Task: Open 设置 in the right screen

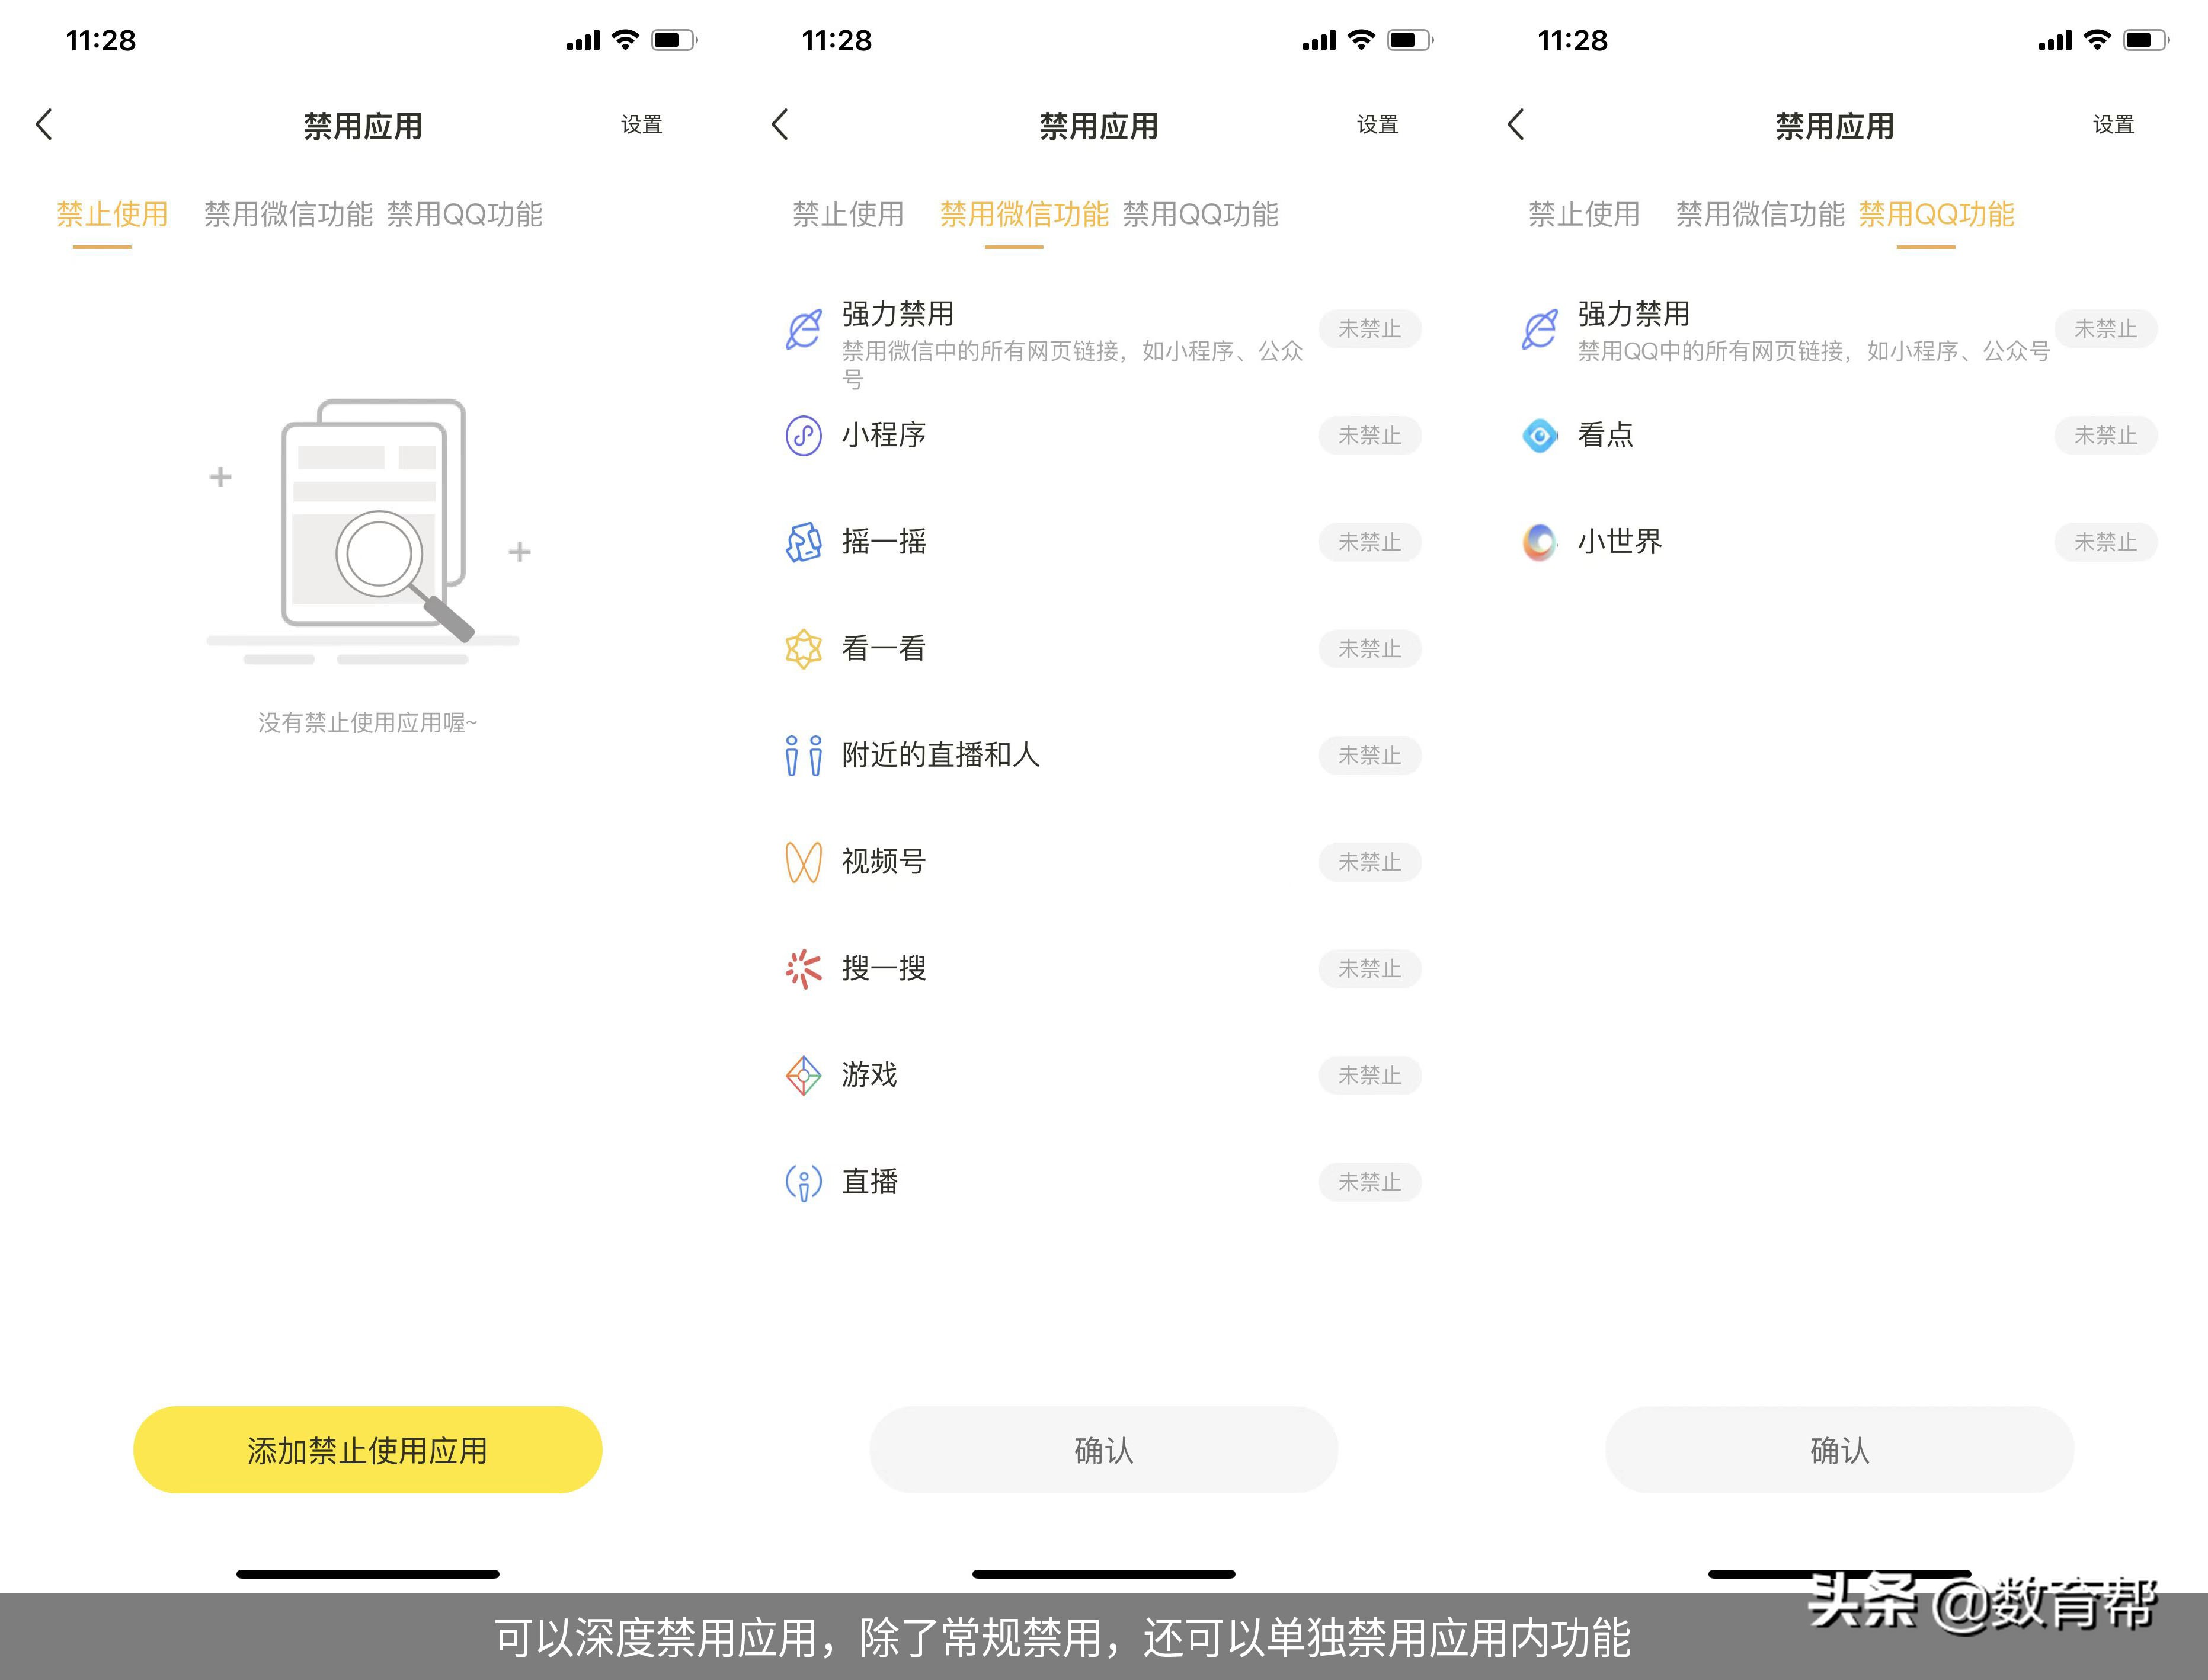Action: (2114, 125)
